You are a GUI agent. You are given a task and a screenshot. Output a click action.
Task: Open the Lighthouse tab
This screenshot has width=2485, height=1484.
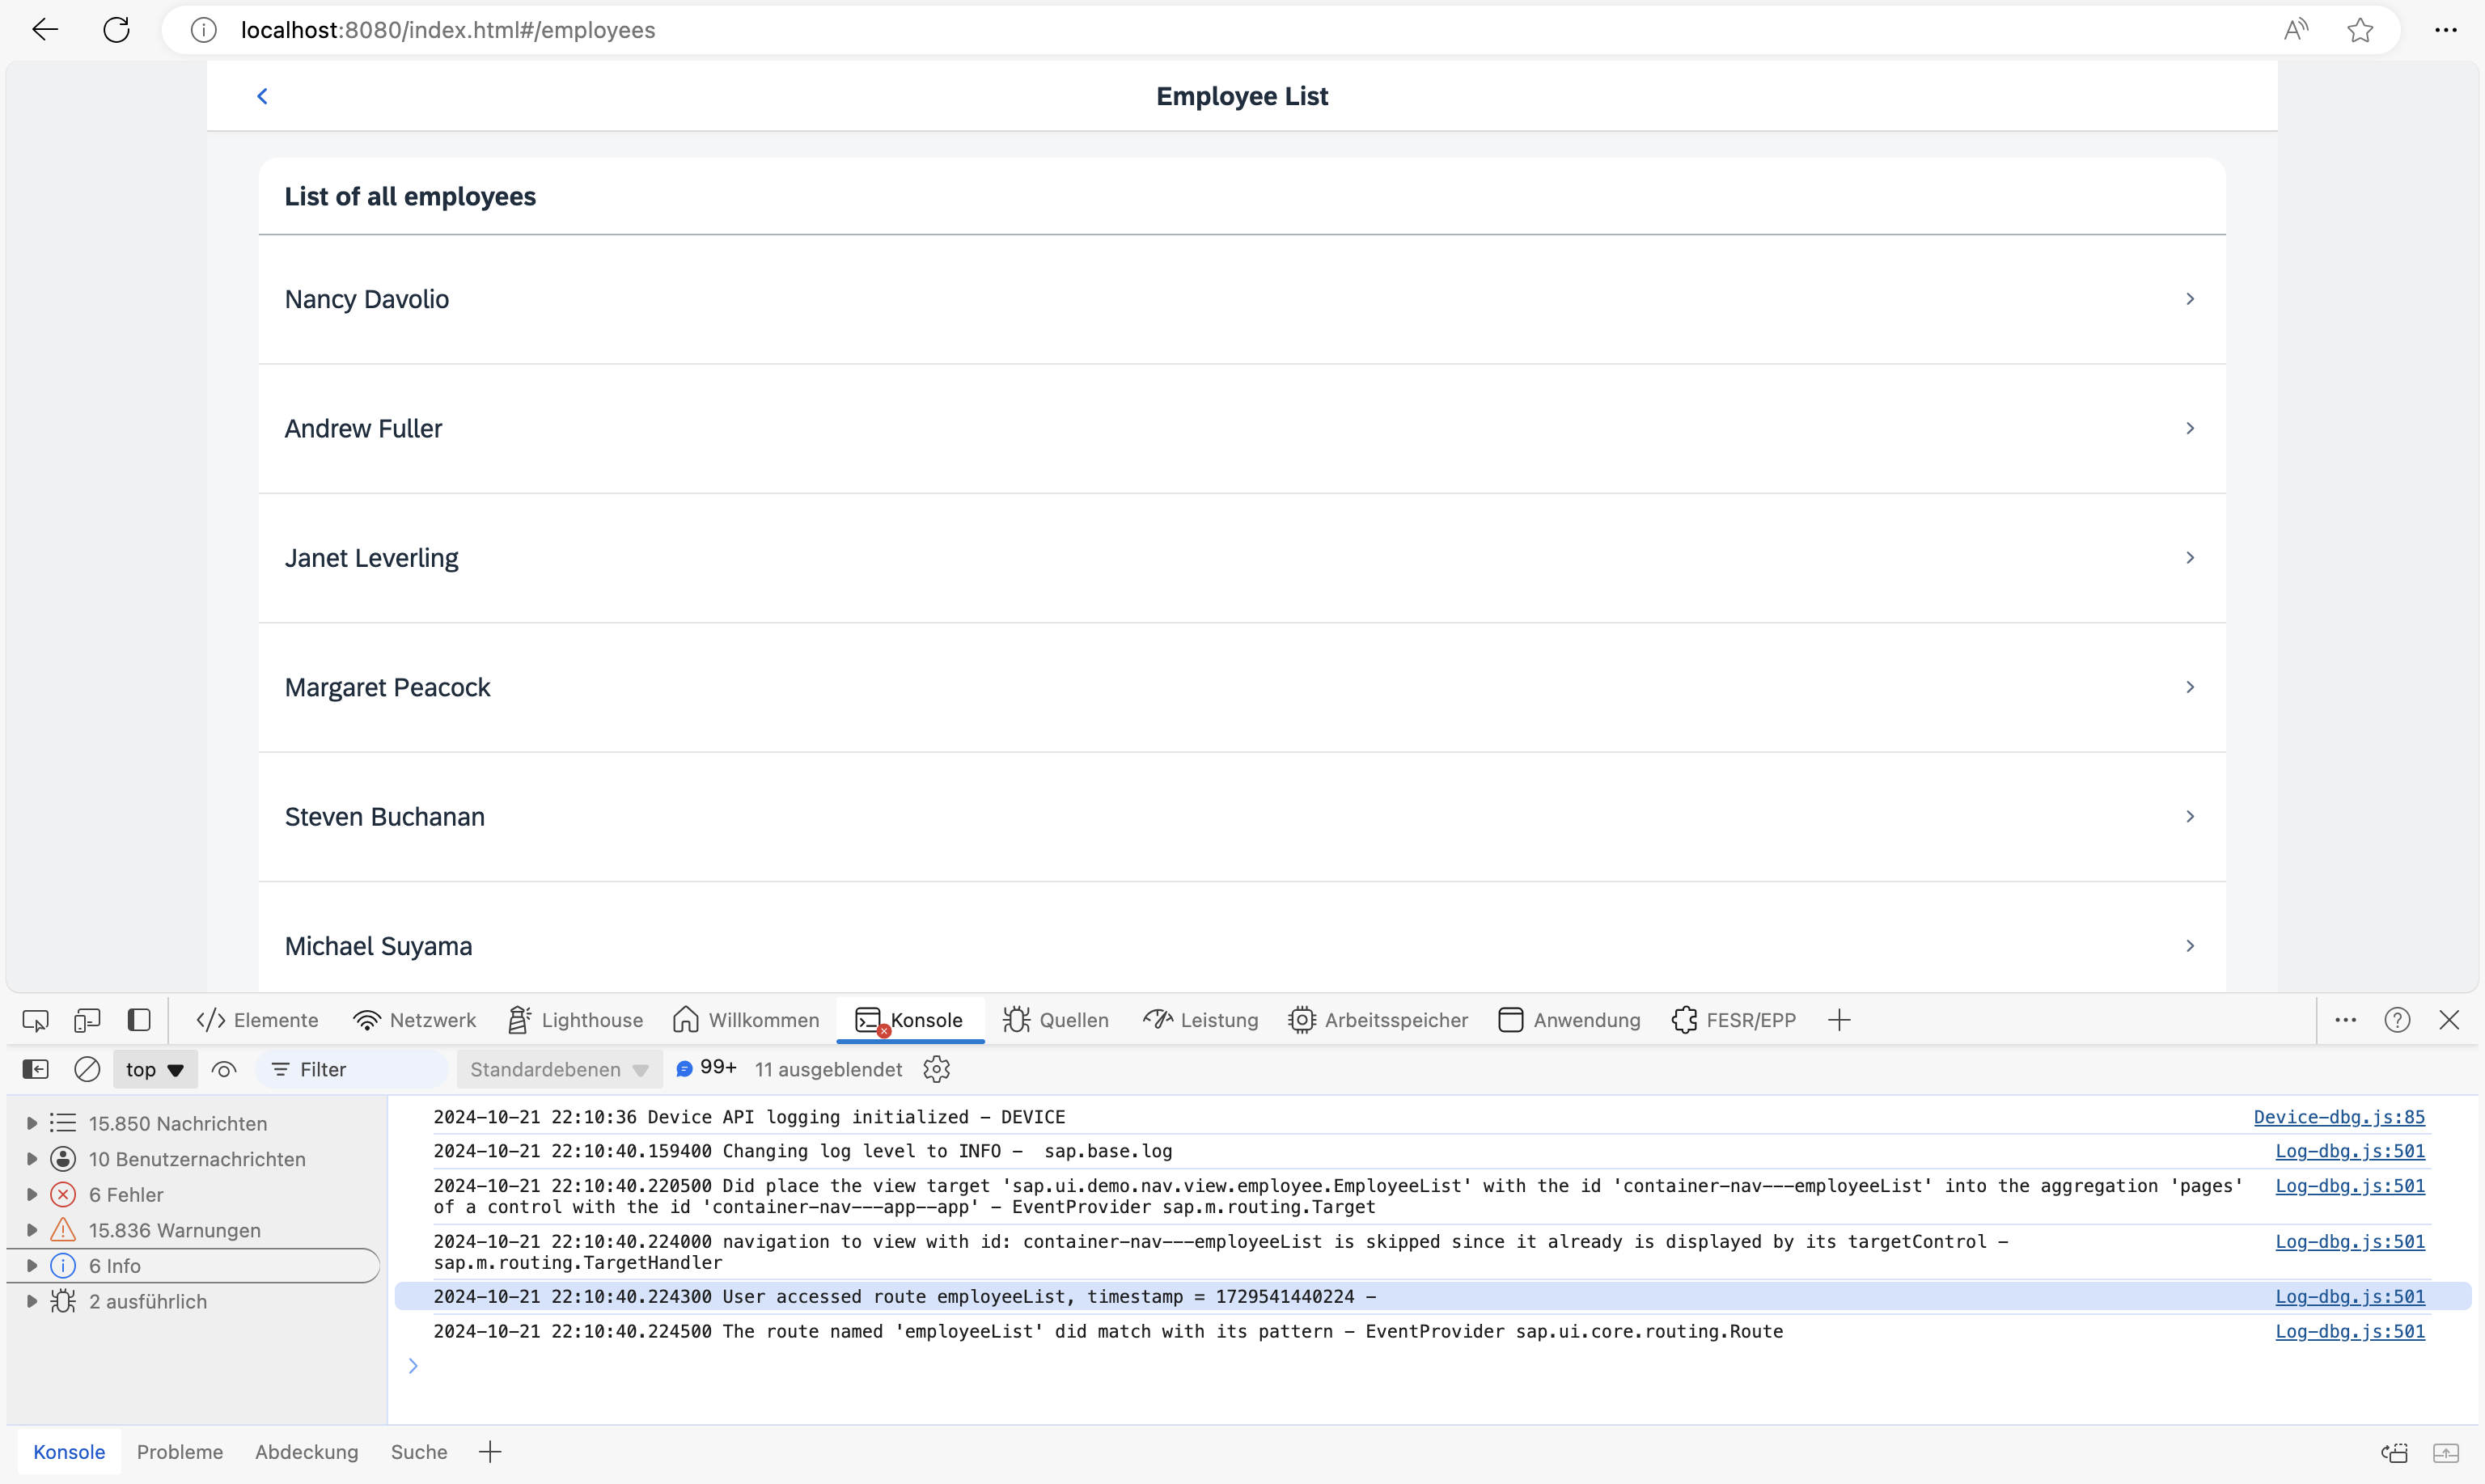coord(575,1020)
